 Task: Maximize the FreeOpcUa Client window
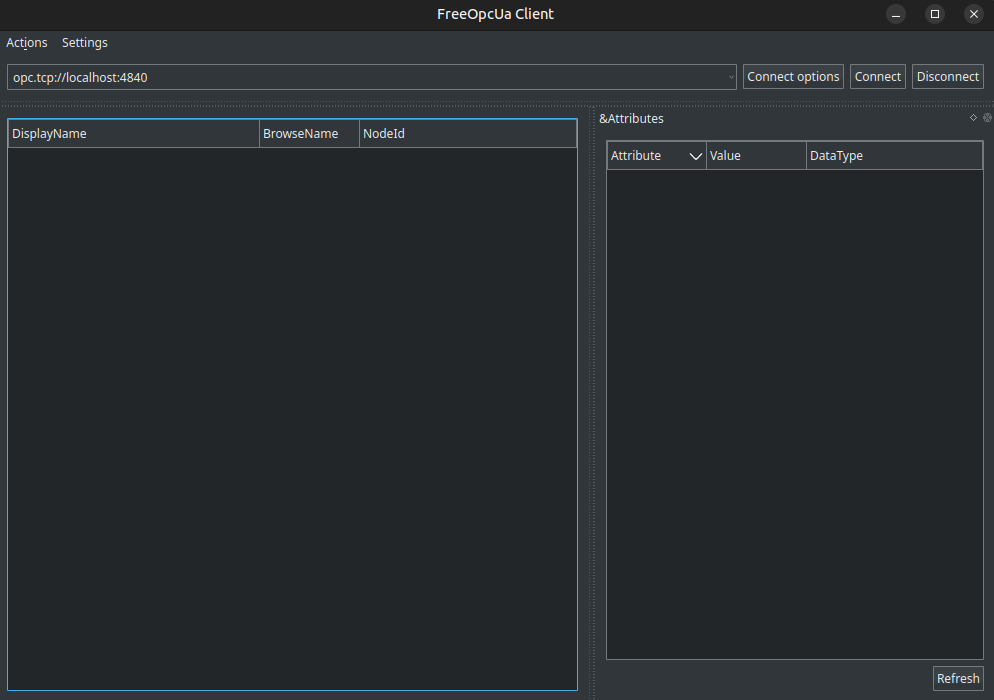934,14
